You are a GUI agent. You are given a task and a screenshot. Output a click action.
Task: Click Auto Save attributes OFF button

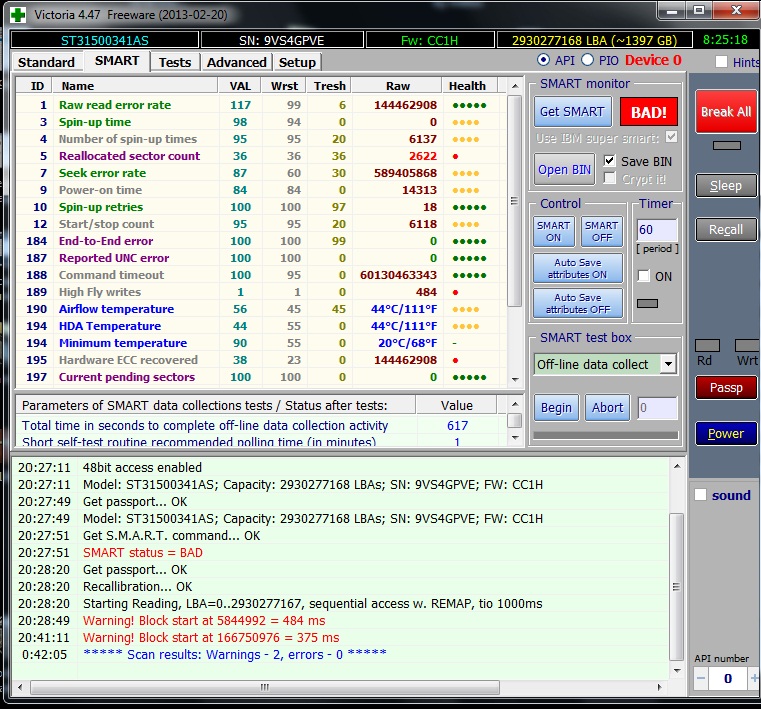(579, 303)
